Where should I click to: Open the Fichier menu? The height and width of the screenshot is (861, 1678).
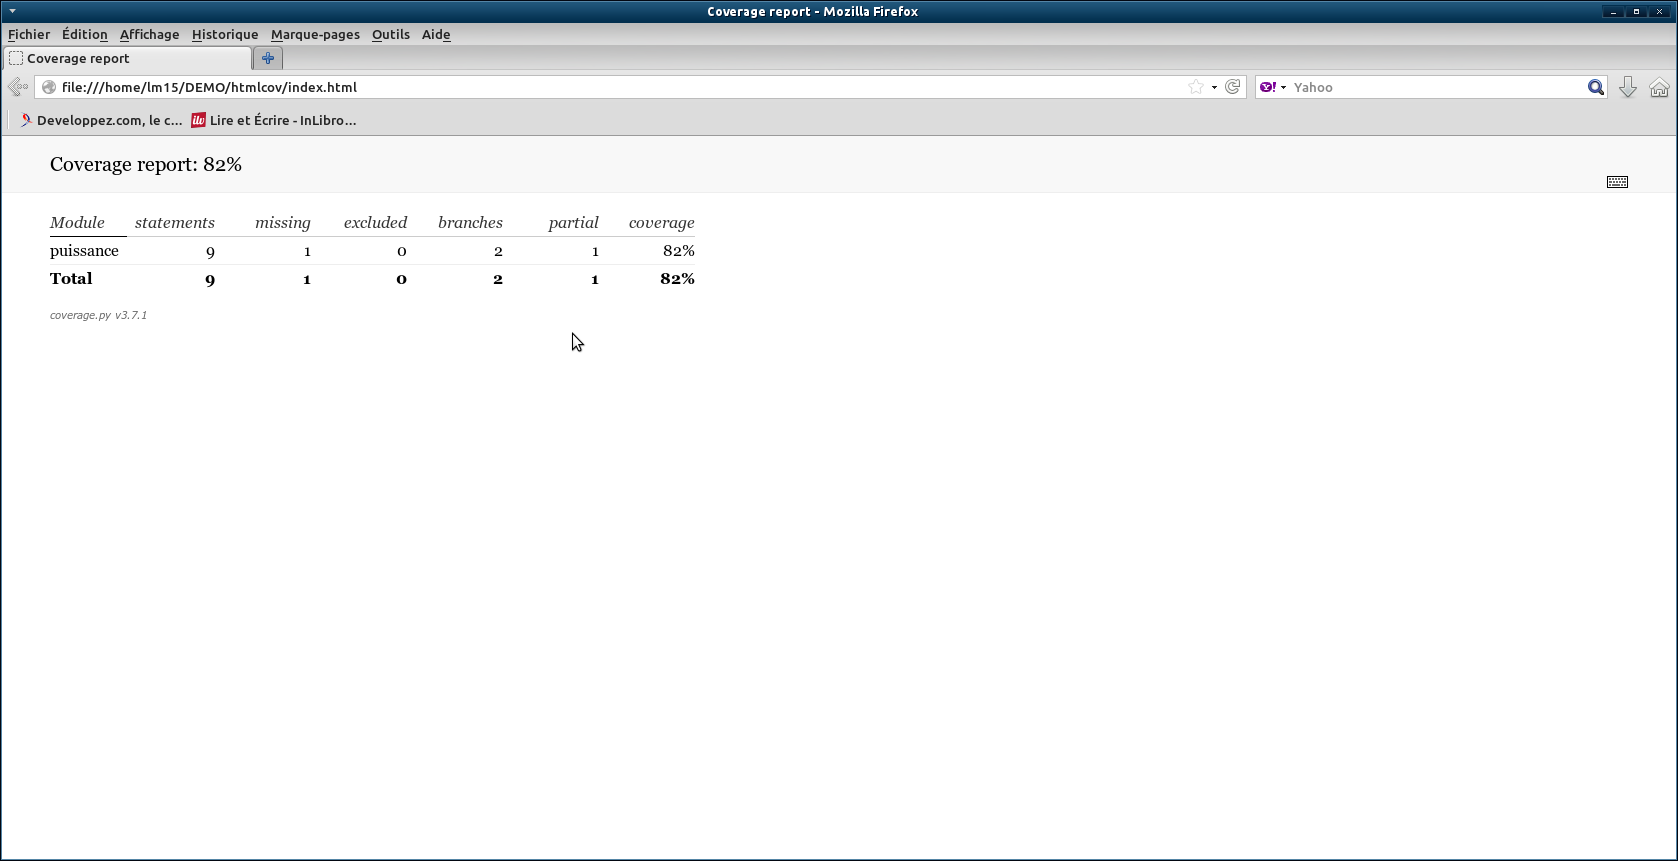click(x=29, y=34)
